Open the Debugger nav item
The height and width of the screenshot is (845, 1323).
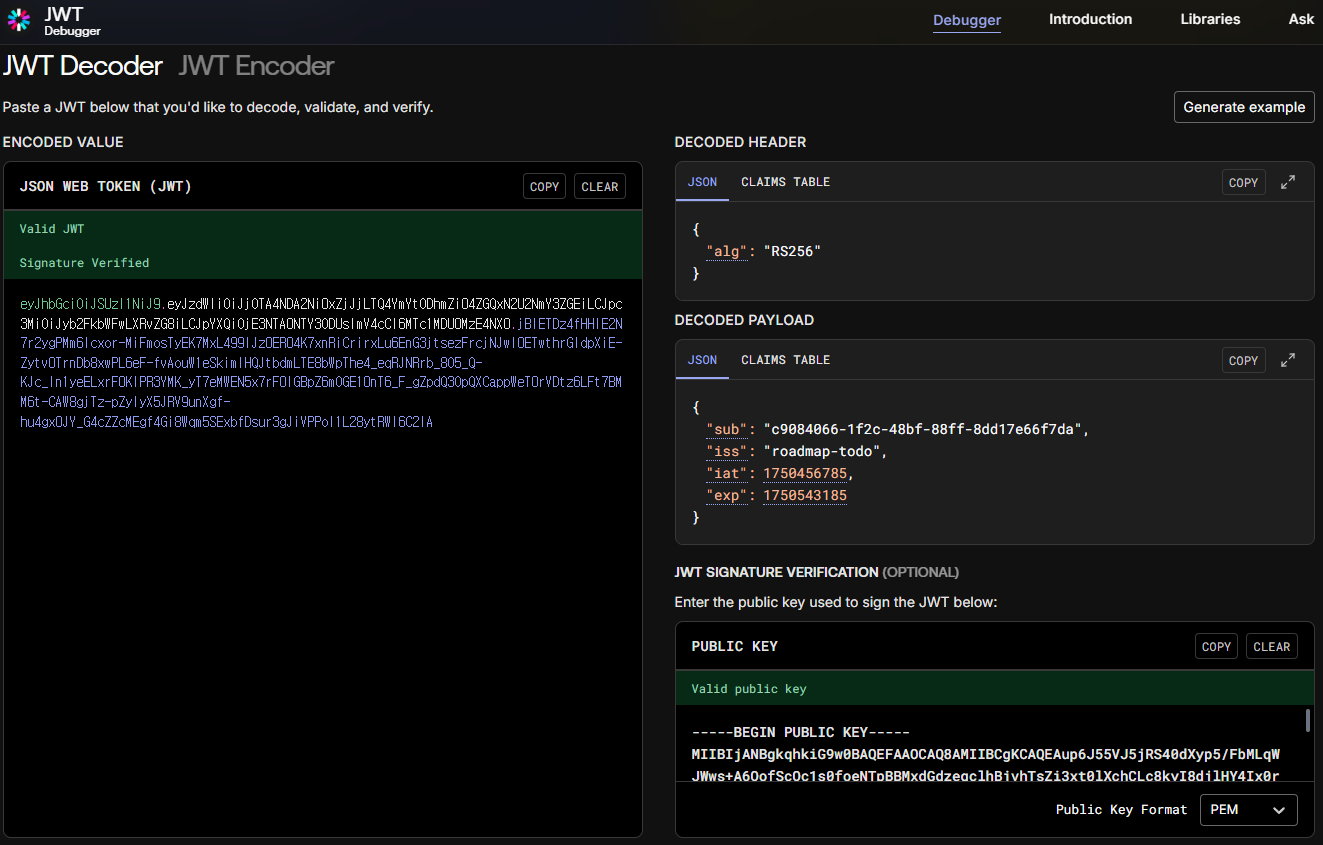[967, 20]
